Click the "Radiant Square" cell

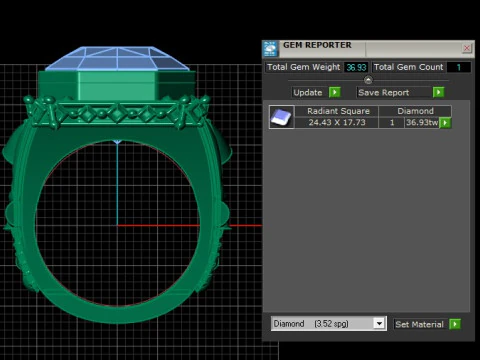pos(337,111)
